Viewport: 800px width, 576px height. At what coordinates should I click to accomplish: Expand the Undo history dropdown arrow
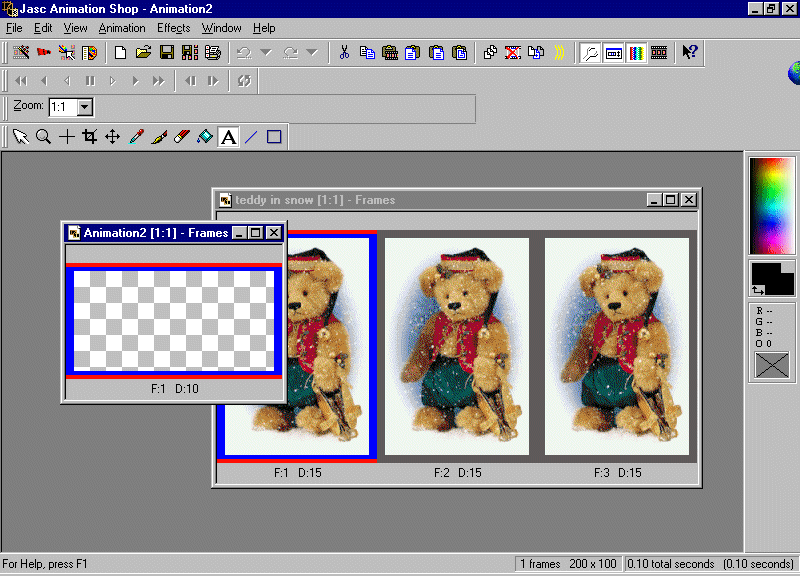(x=266, y=52)
